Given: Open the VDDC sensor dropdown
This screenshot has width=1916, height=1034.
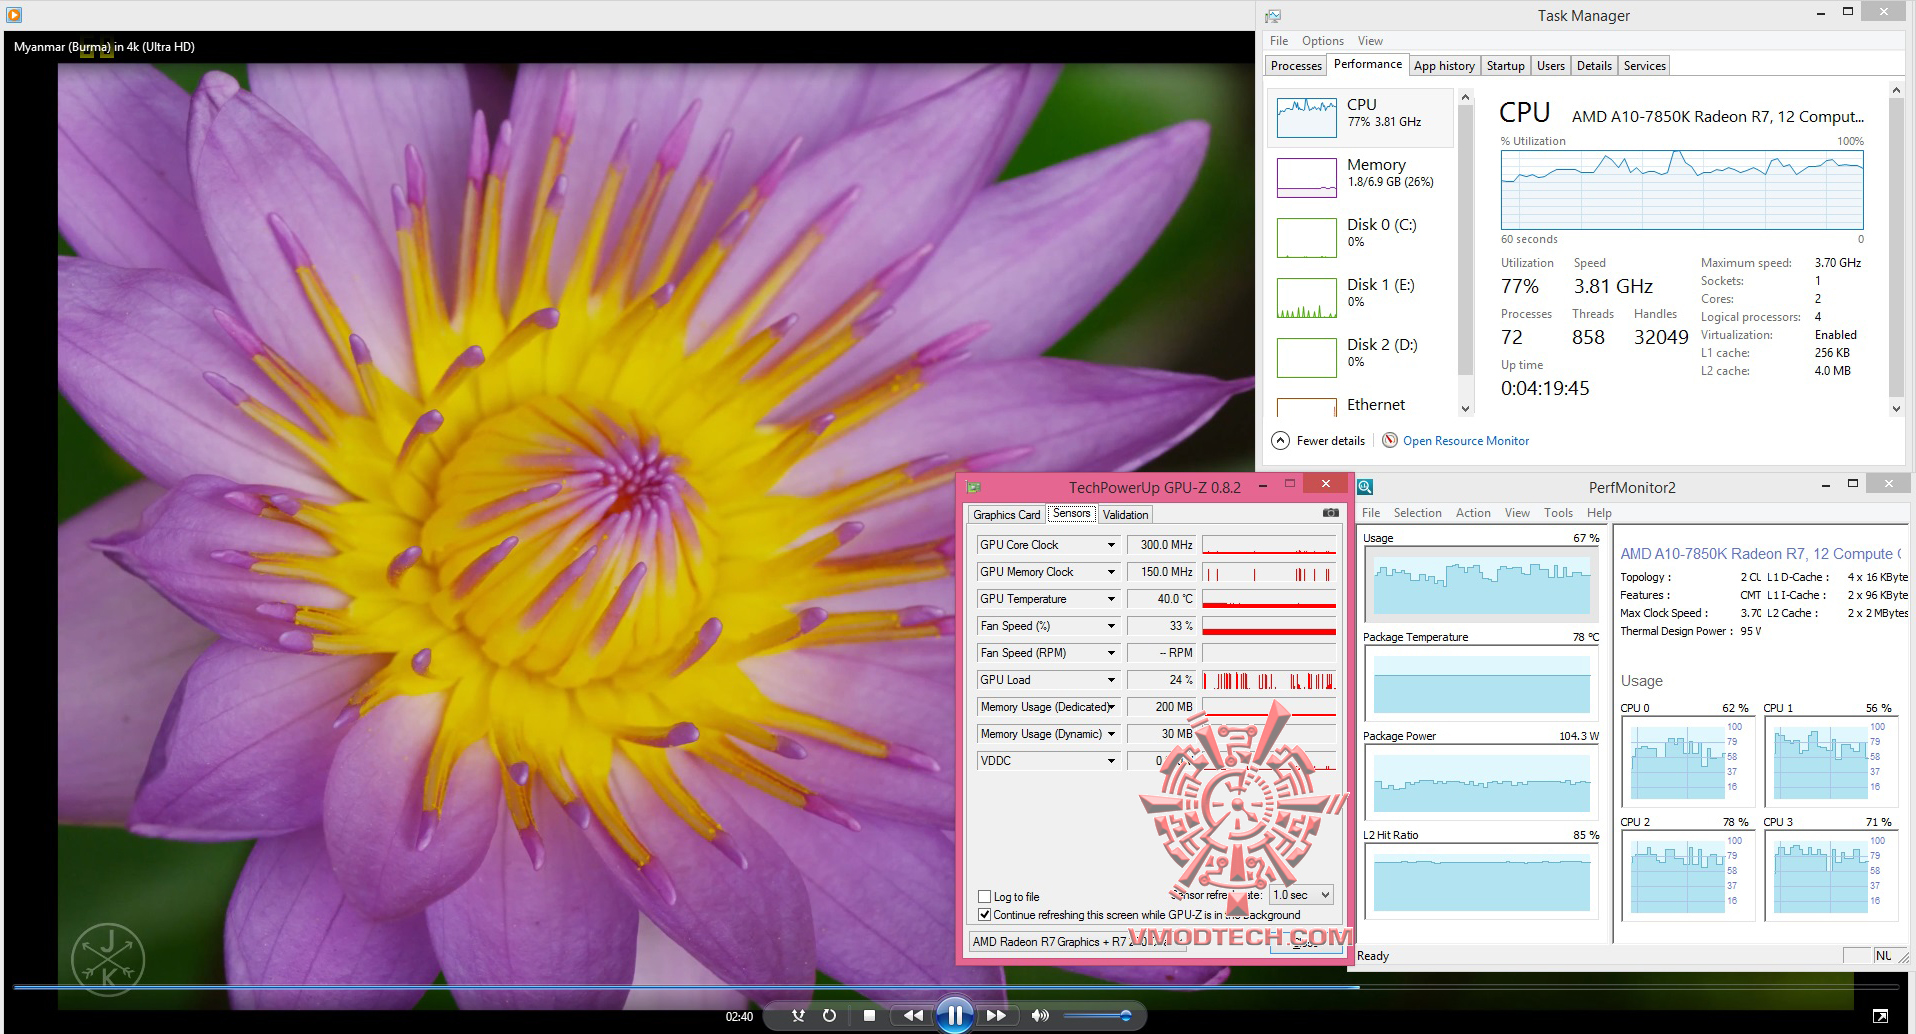Looking at the screenshot, I should click(x=1111, y=761).
